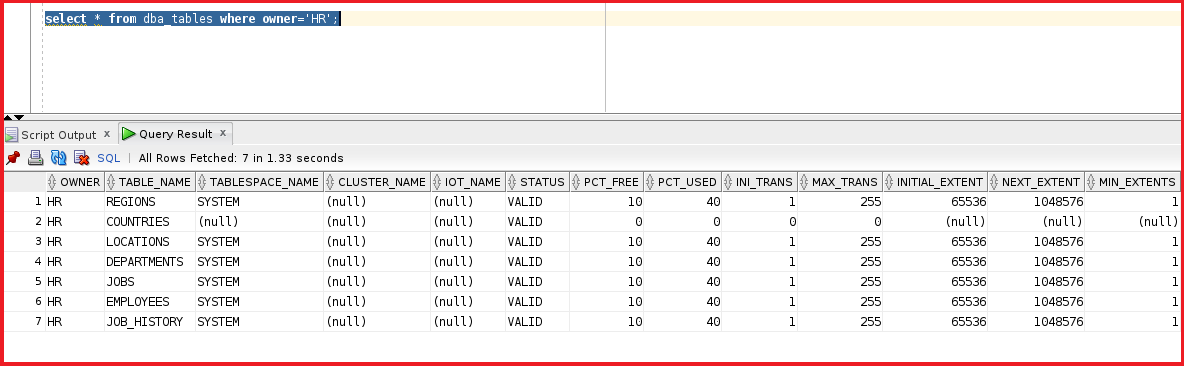Click the 1048576 NEXT_EXTENT cell for JOBS
The image size is (1184, 366).
tap(1036, 281)
